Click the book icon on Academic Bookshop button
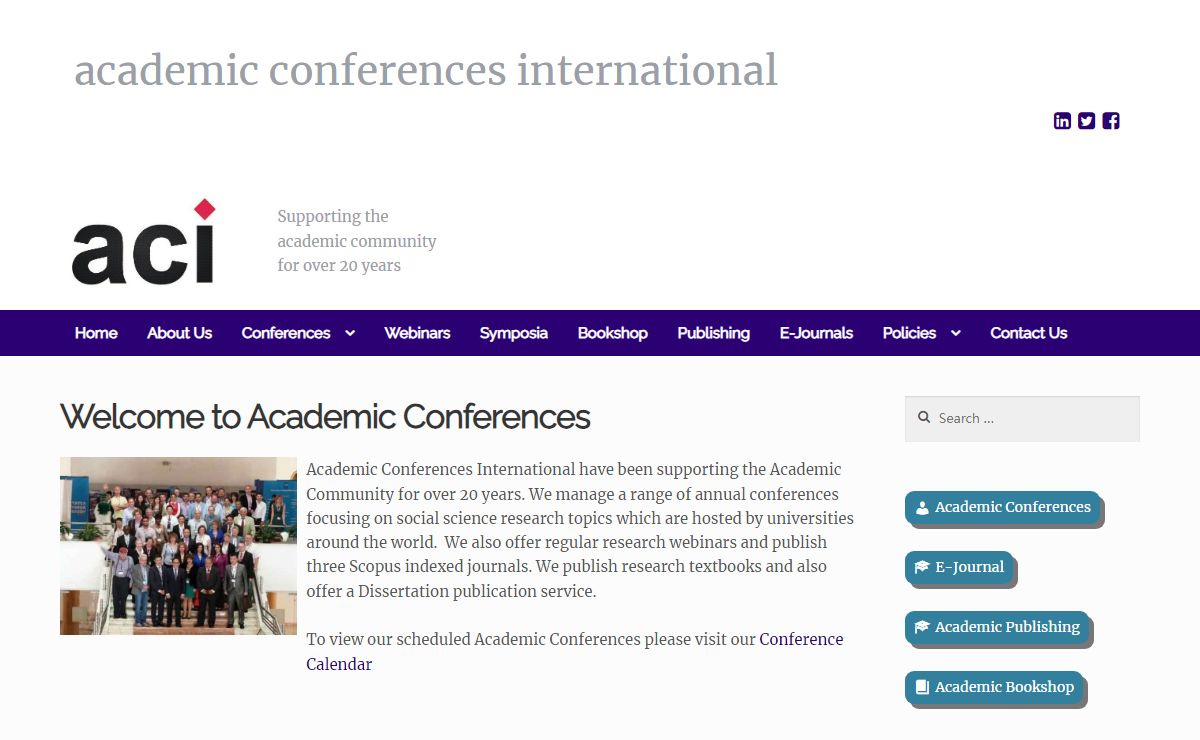 922,688
